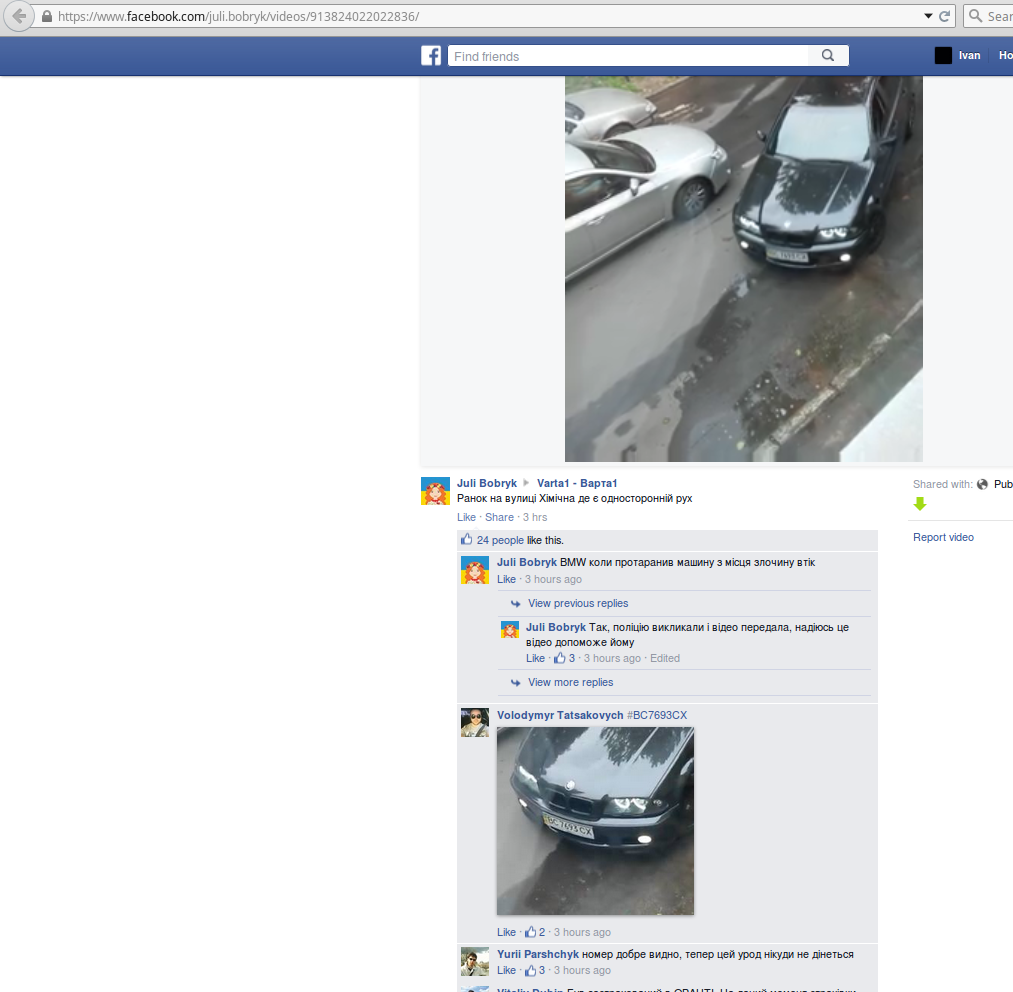Focus the Find friends search field
Screen dimensions: 1013x992
628,56
